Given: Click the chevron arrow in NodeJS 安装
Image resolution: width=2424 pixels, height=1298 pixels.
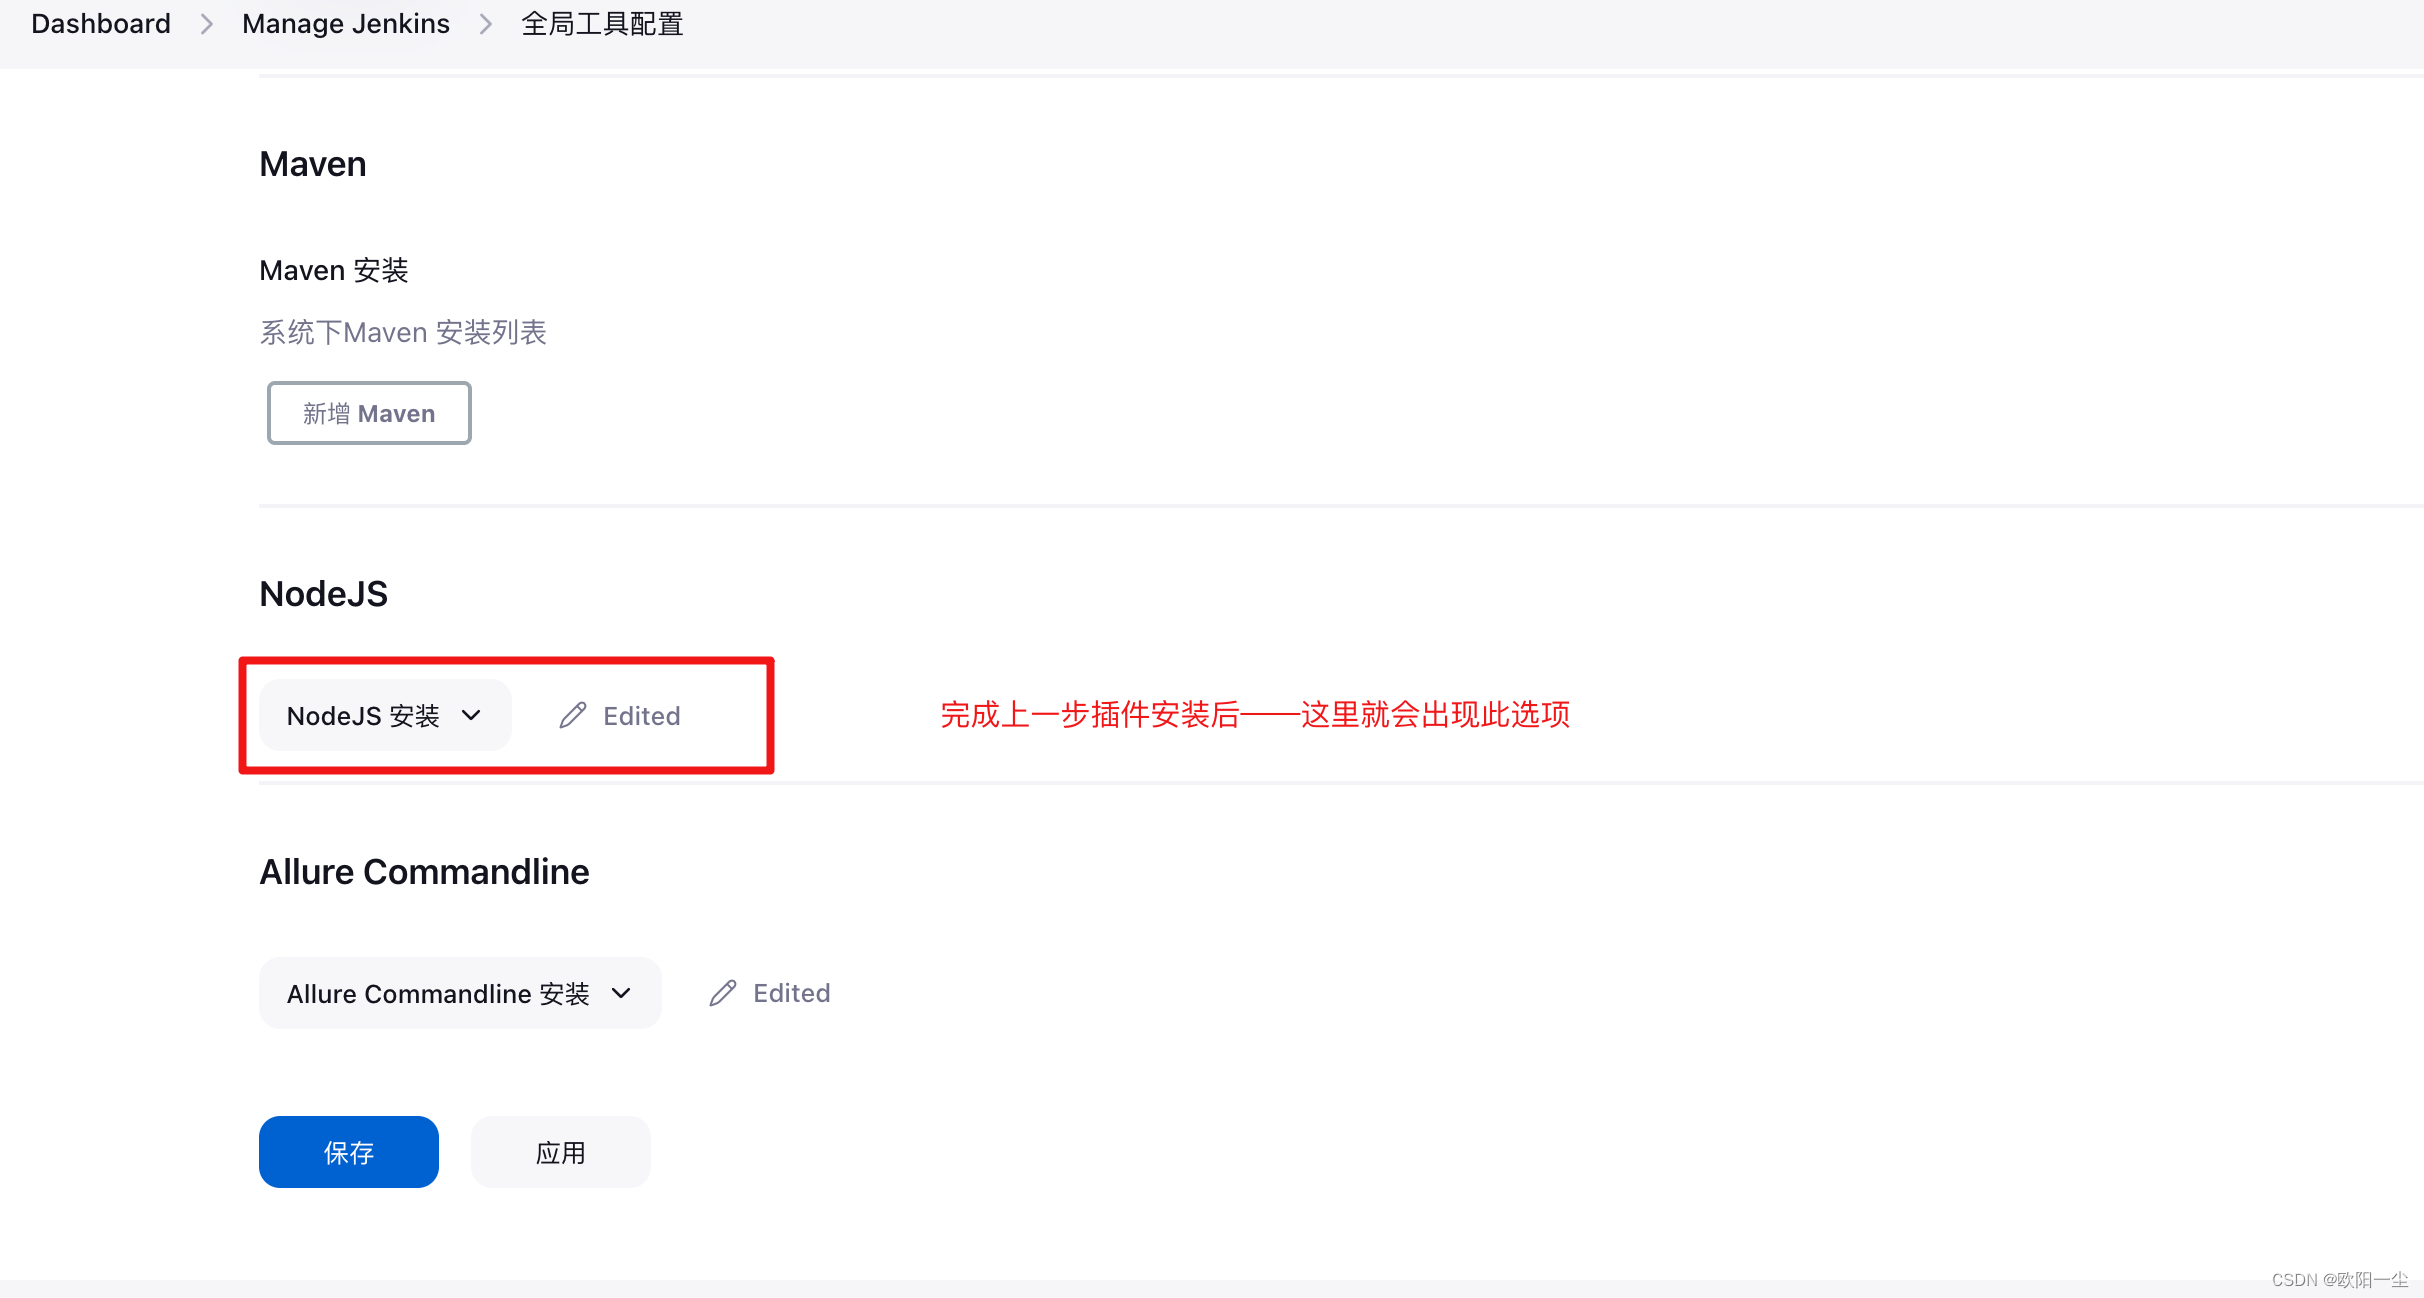Looking at the screenshot, I should (x=471, y=715).
